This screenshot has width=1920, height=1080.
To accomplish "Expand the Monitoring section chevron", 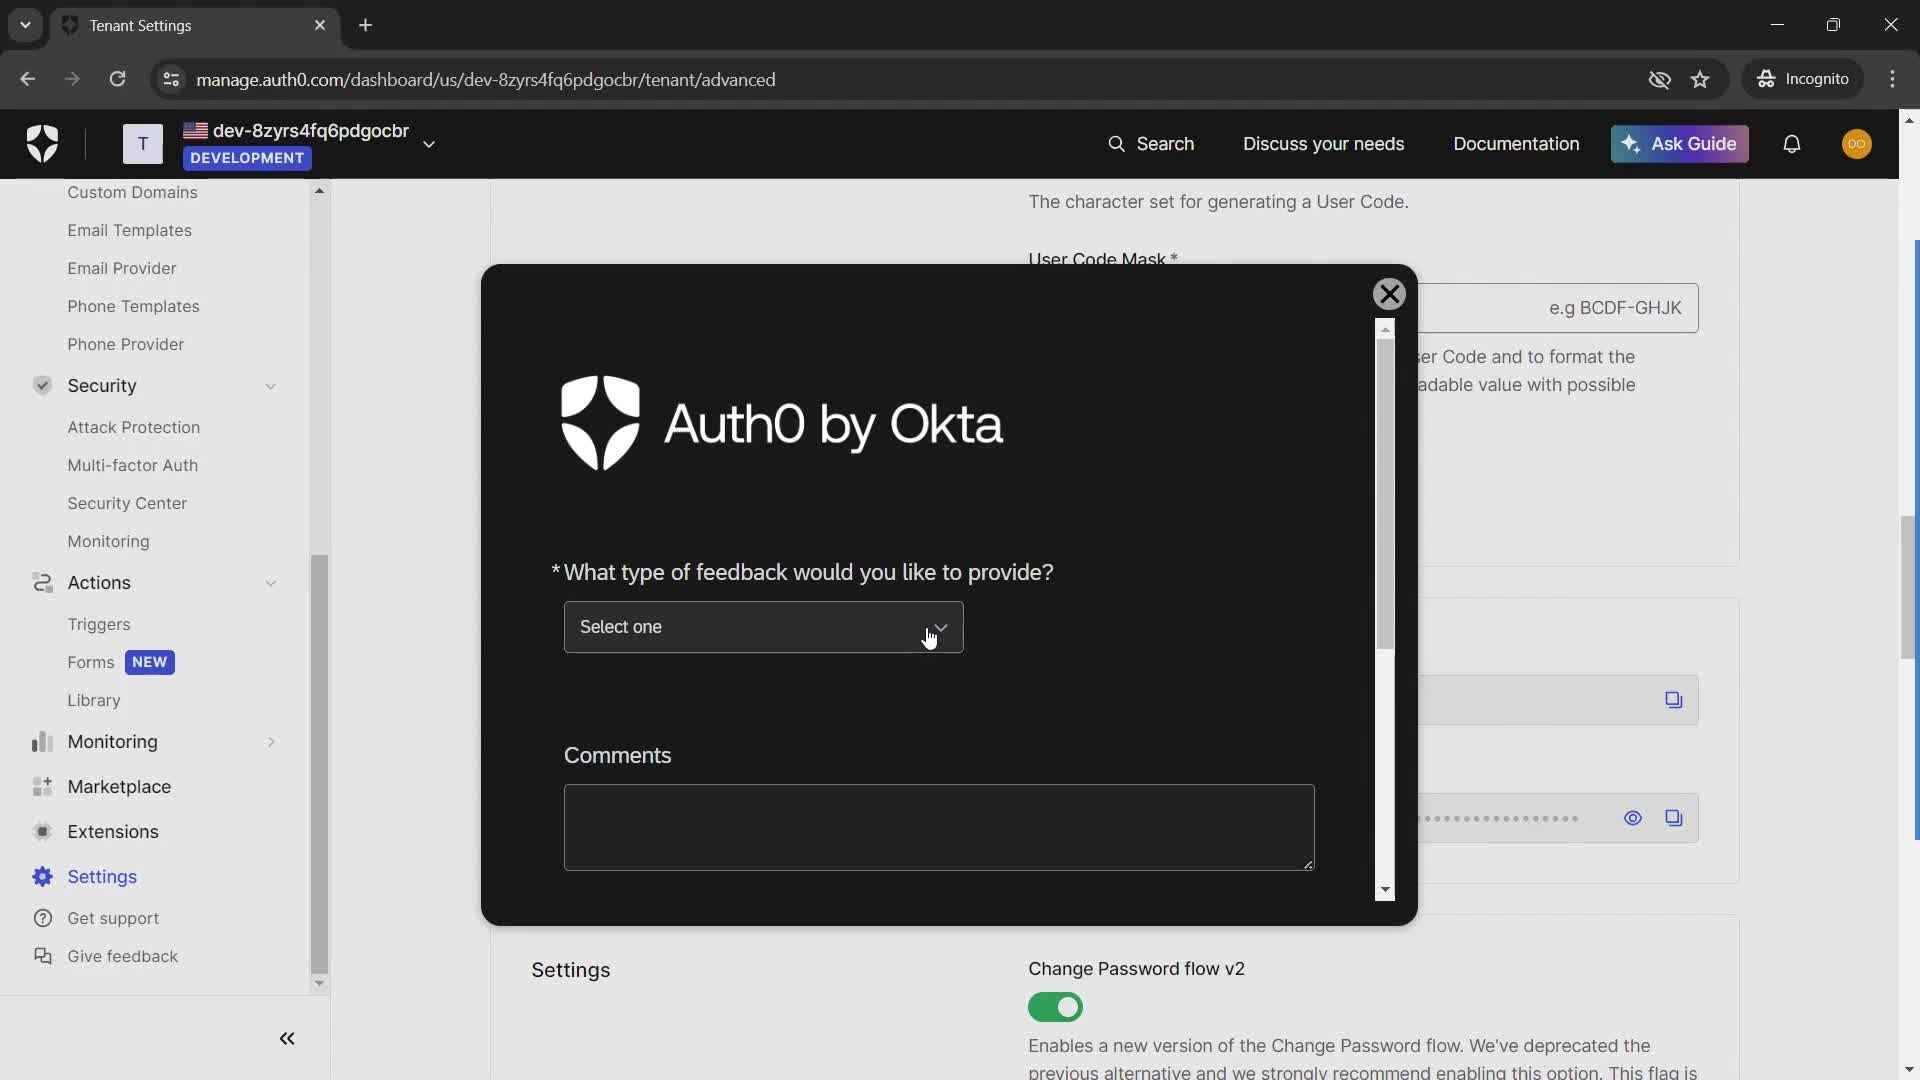I will [270, 742].
